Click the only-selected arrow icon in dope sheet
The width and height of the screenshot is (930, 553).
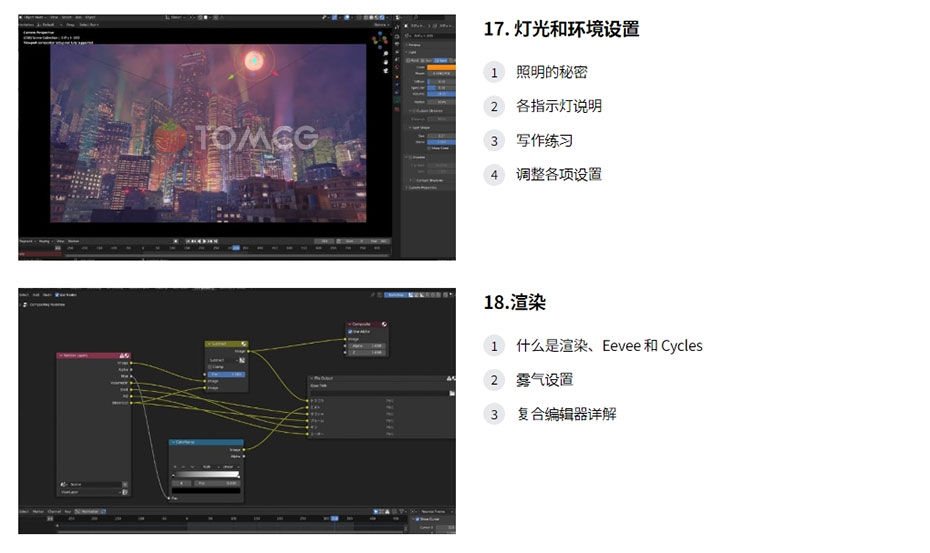[375, 511]
